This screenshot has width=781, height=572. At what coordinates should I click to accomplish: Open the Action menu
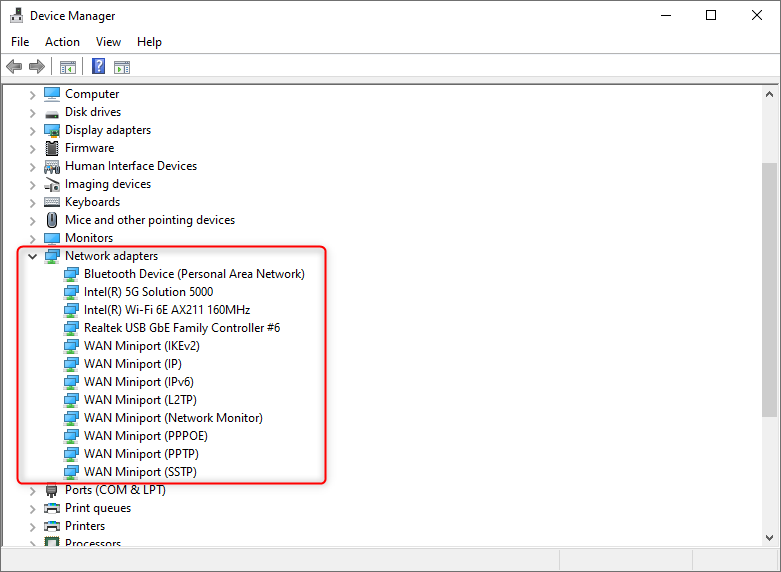click(x=62, y=42)
